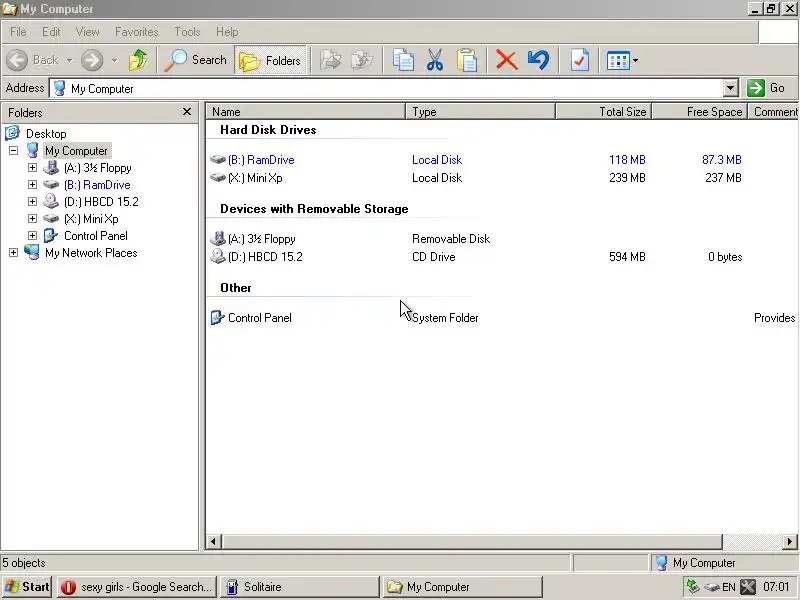Click the scrollbar right arrow

[x=789, y=541]
